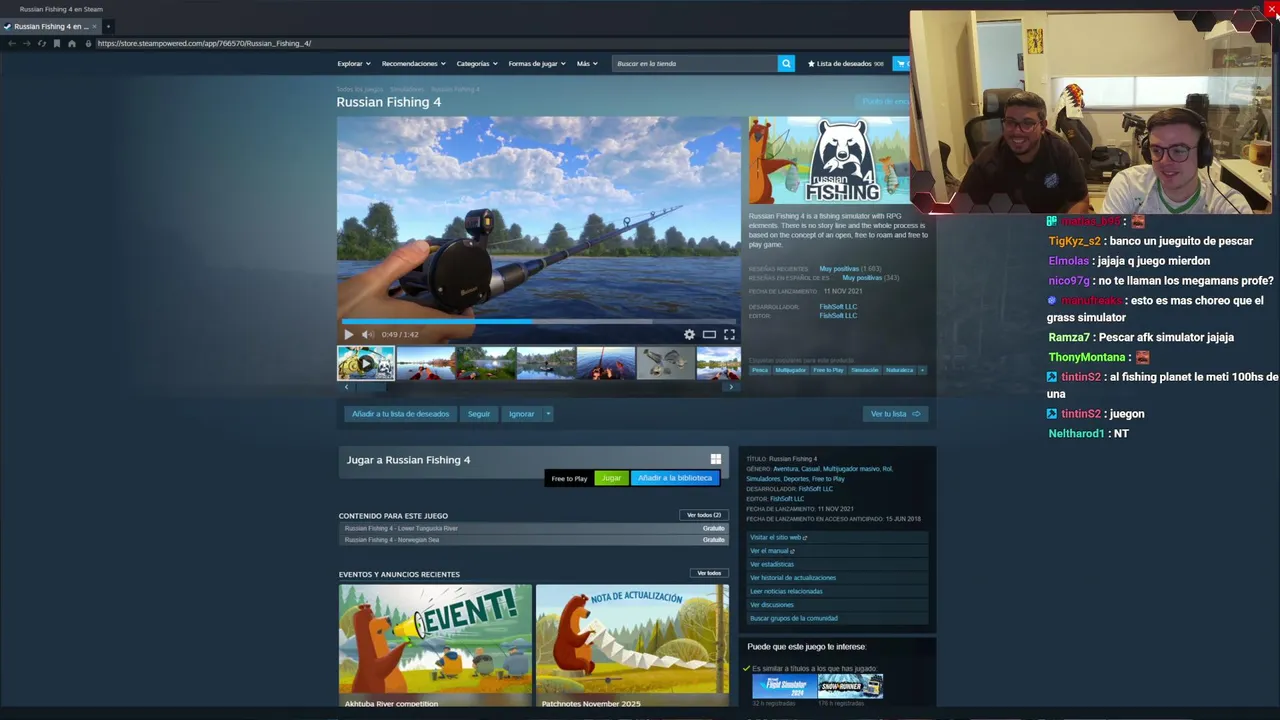
Task: Open the Patchnotes November 2025 card
Action: (632, 645)
